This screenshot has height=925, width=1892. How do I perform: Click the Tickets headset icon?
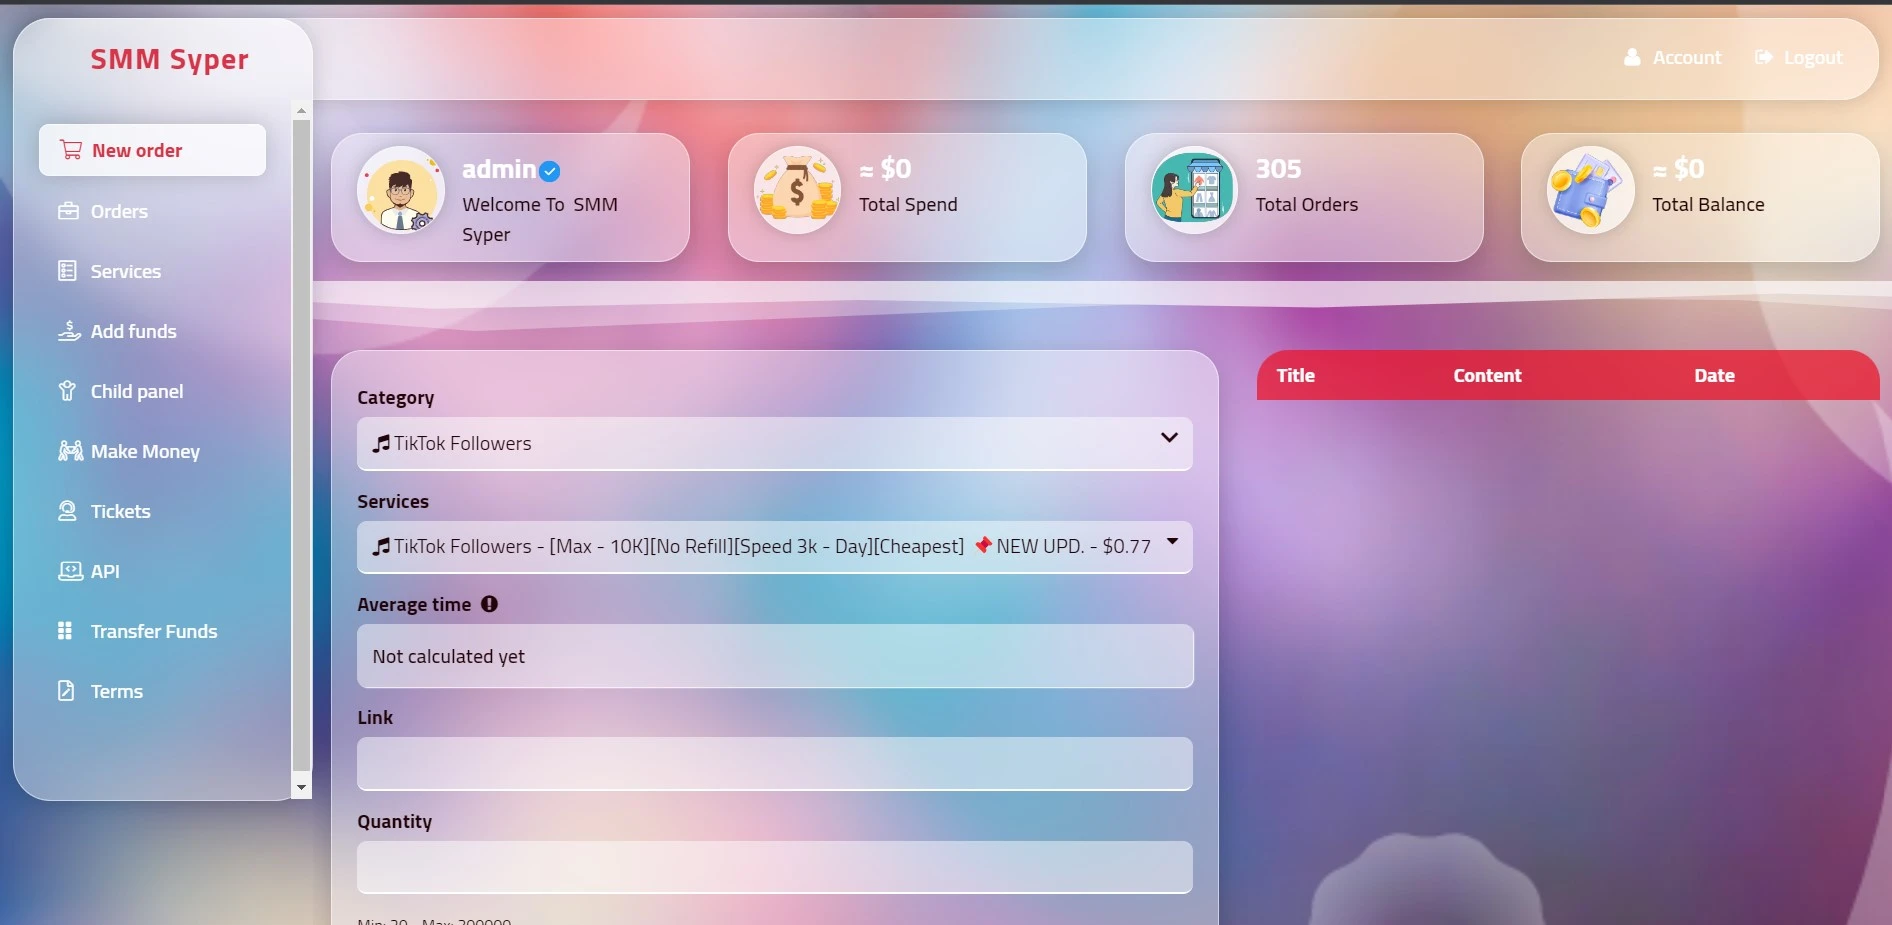[x=67, y=511]
